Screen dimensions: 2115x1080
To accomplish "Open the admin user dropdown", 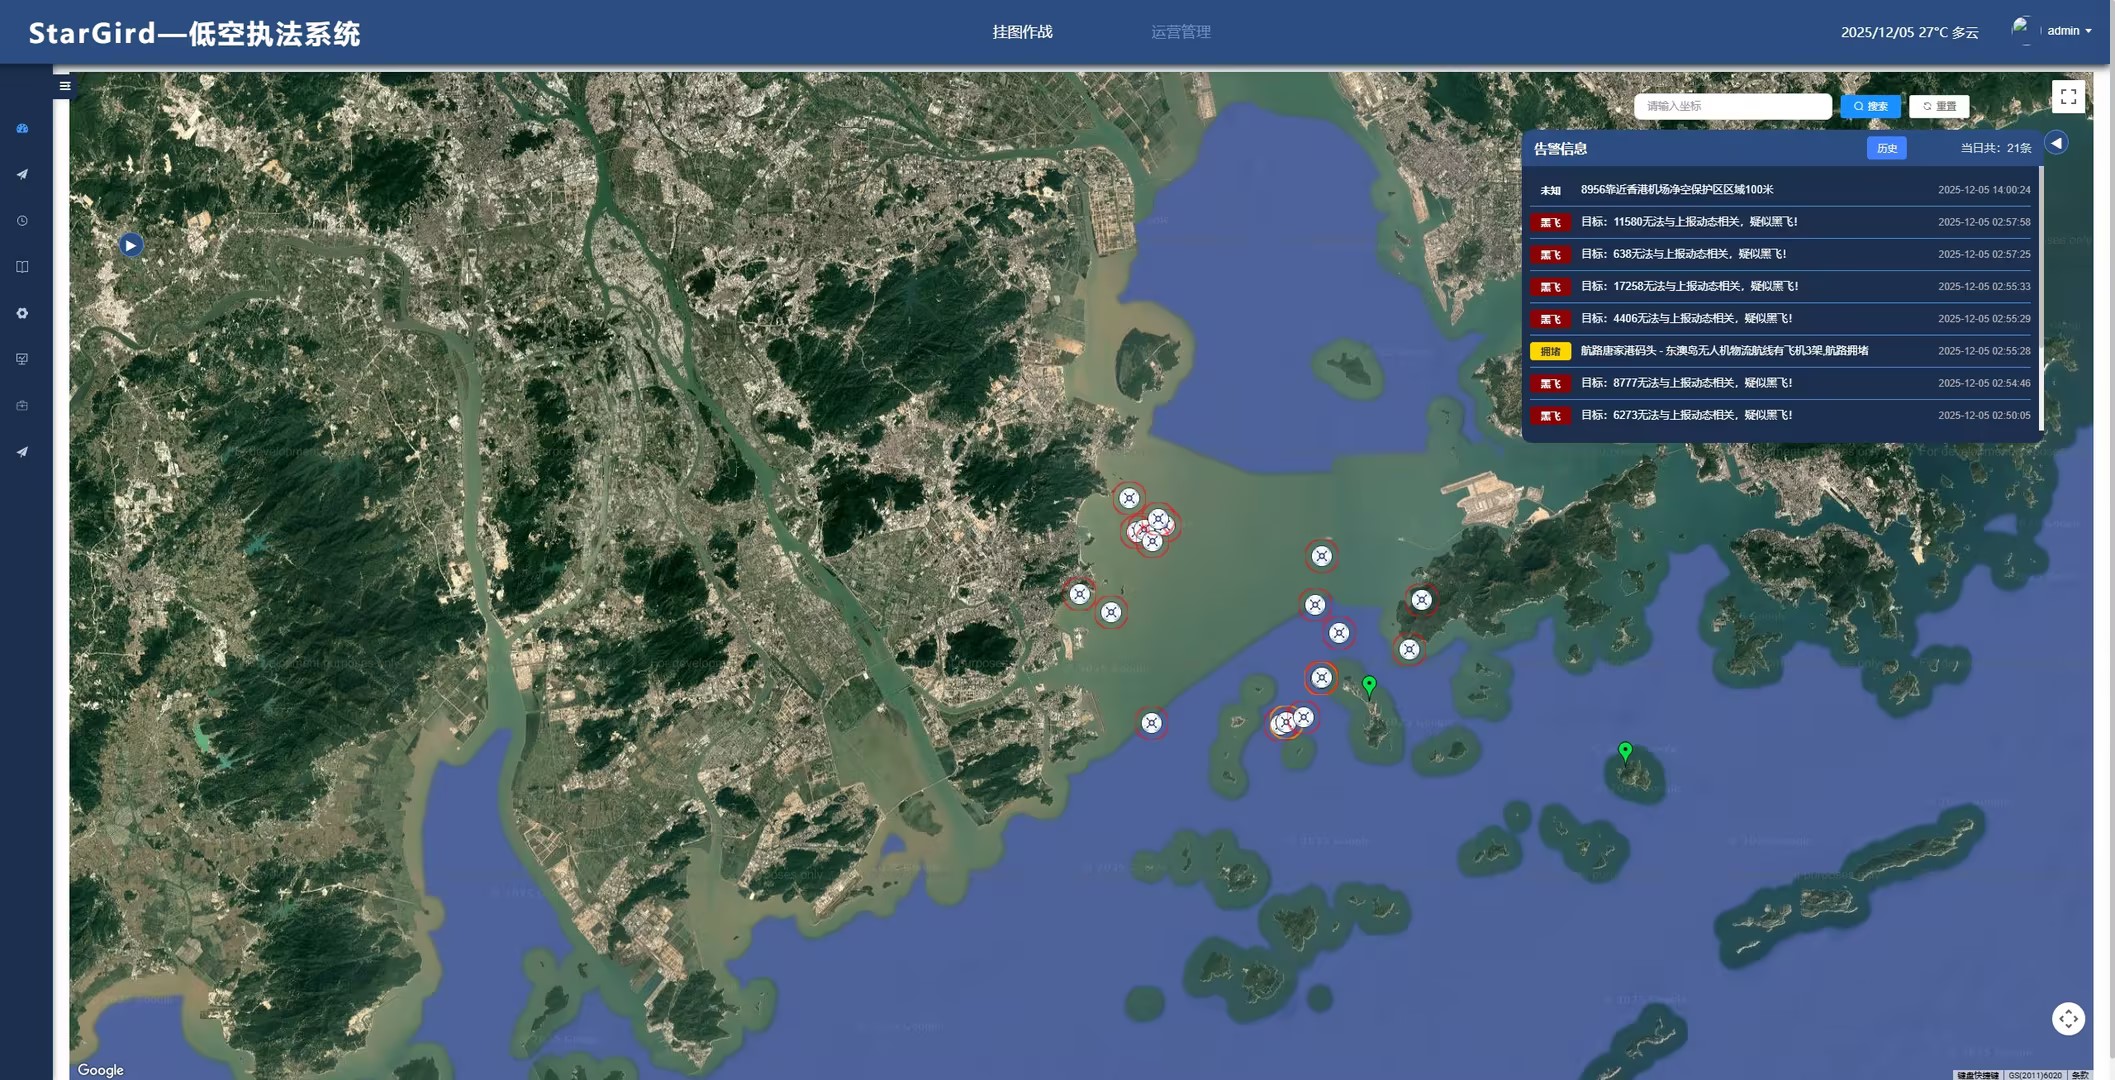I will [2068, 31].
